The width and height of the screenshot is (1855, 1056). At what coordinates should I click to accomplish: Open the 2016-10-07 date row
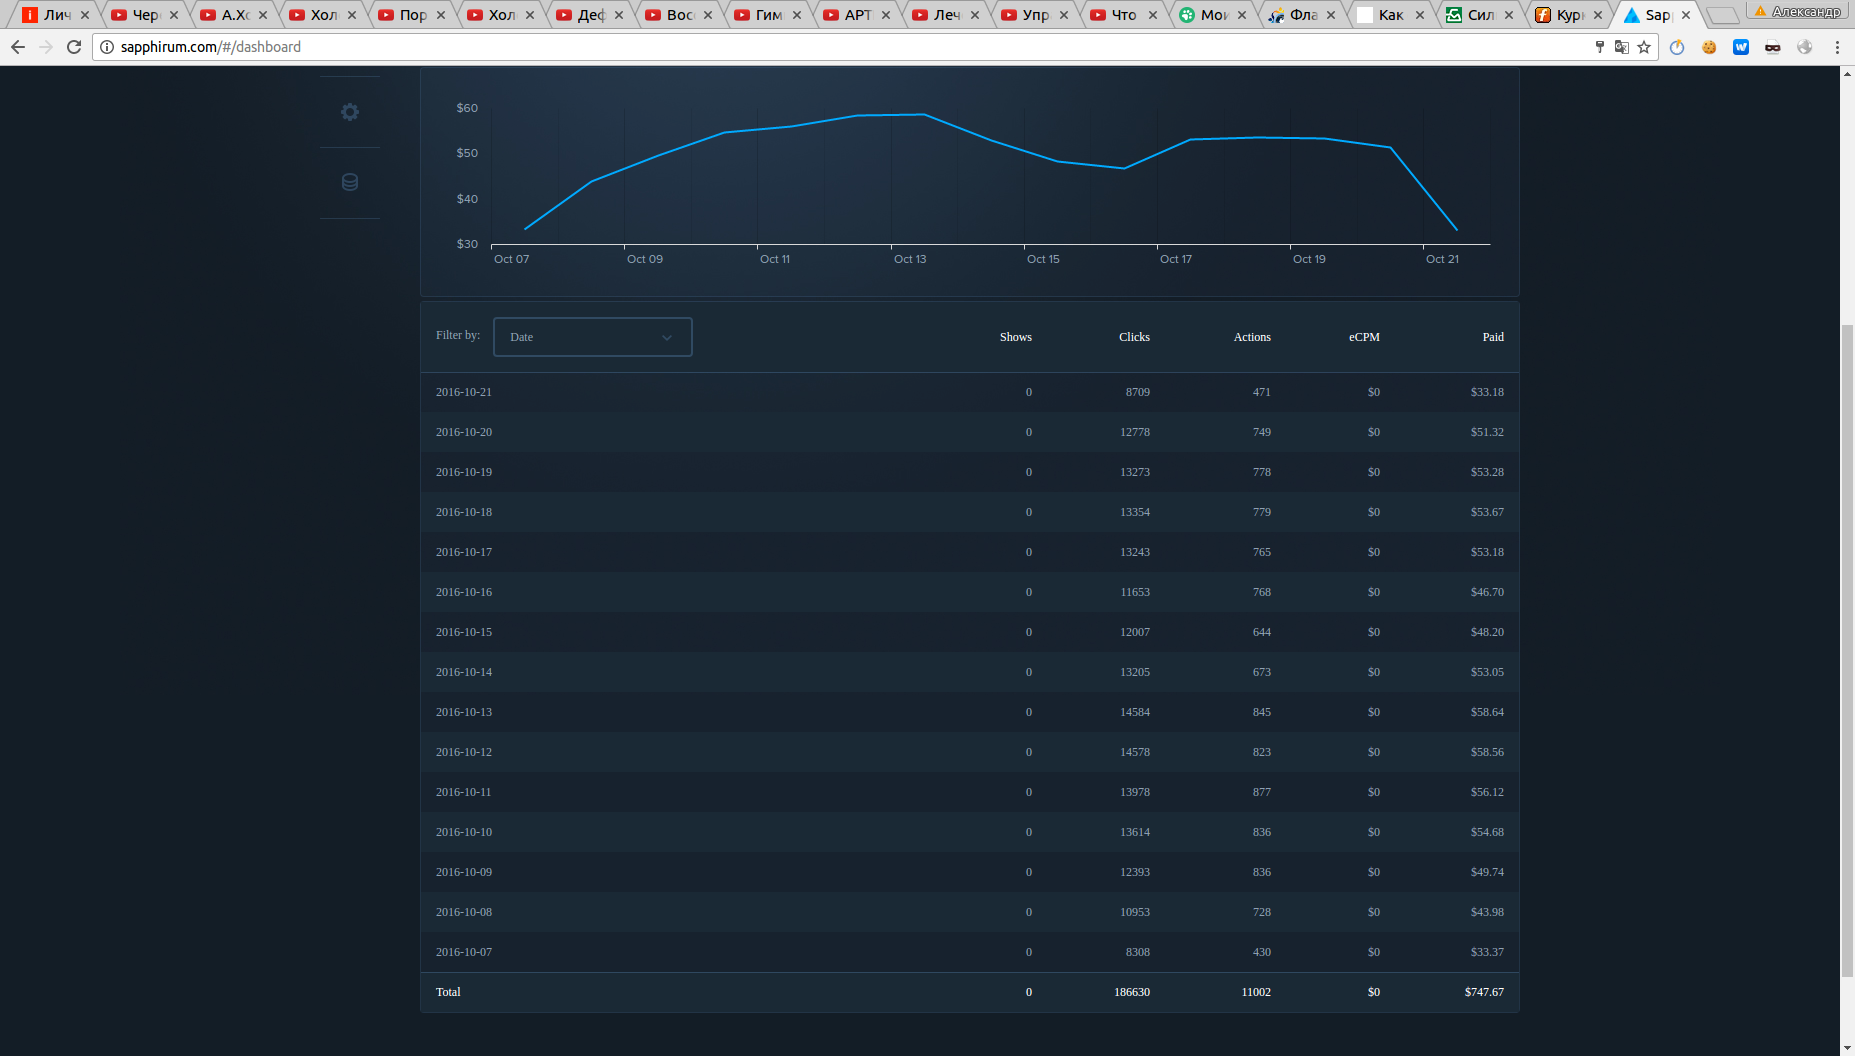tap(970, 952)
